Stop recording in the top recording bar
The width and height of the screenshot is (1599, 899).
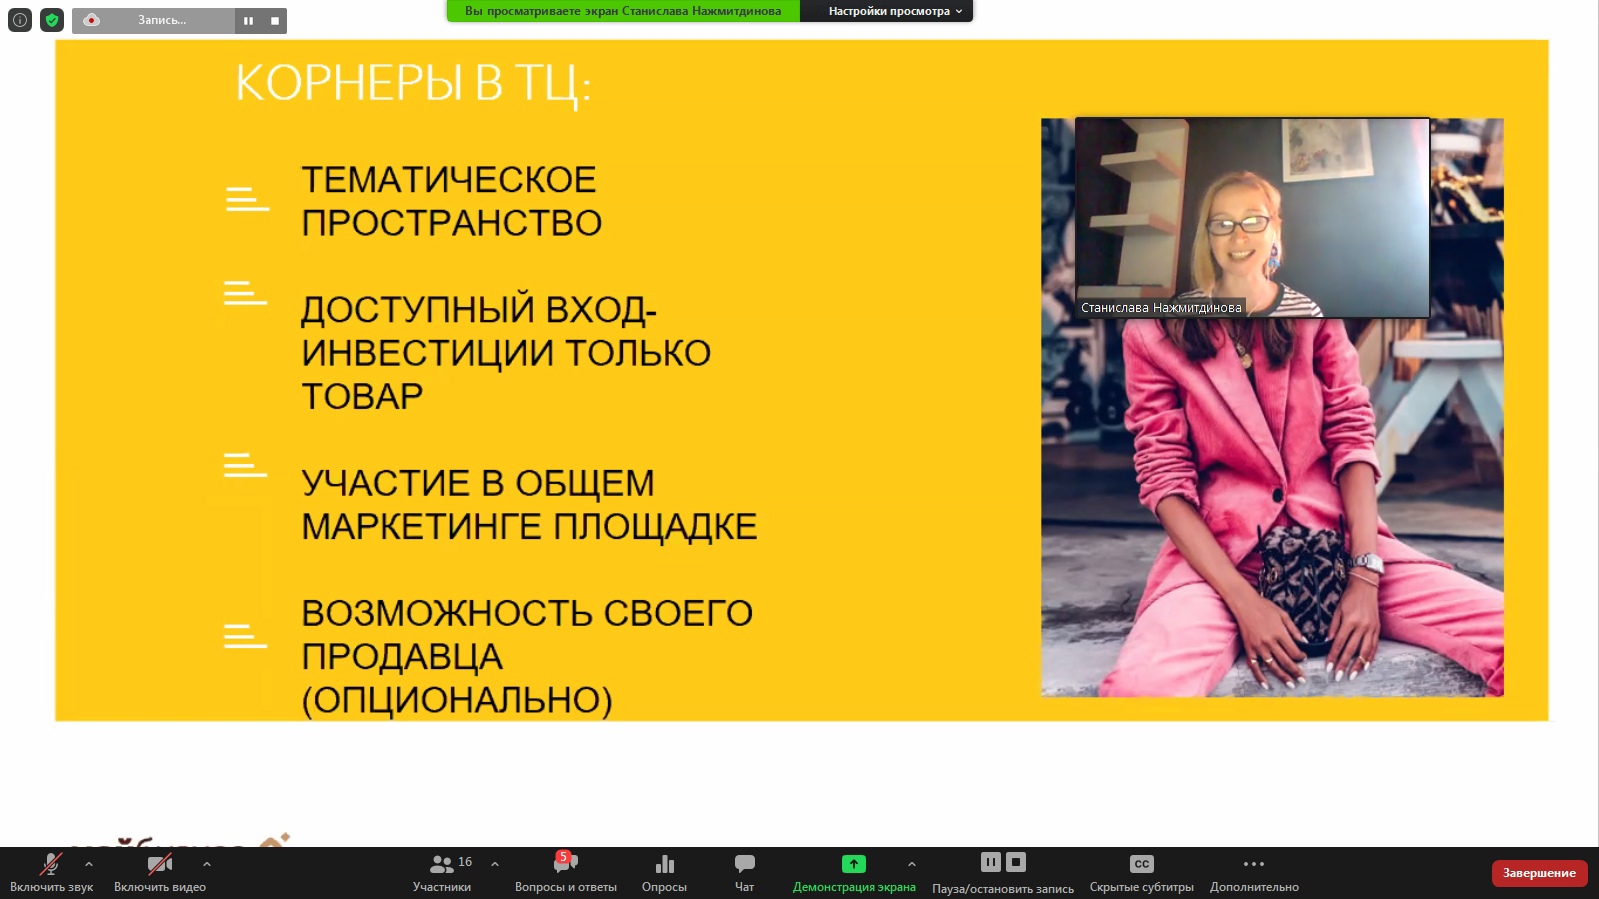click(275, 21)
